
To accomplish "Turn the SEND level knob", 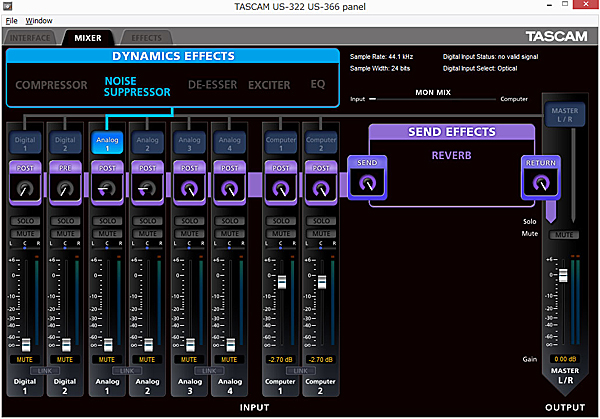I will point(367,182).
